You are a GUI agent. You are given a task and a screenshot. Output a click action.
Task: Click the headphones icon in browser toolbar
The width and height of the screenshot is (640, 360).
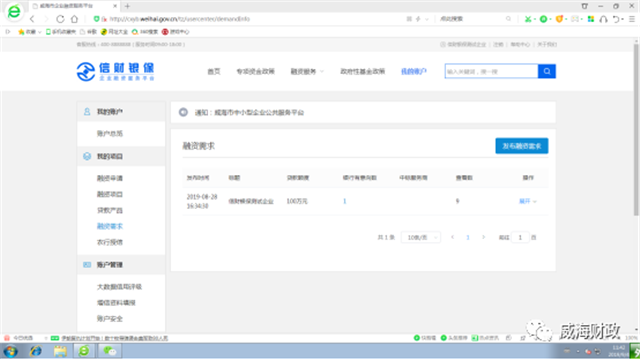click(603, 19)
